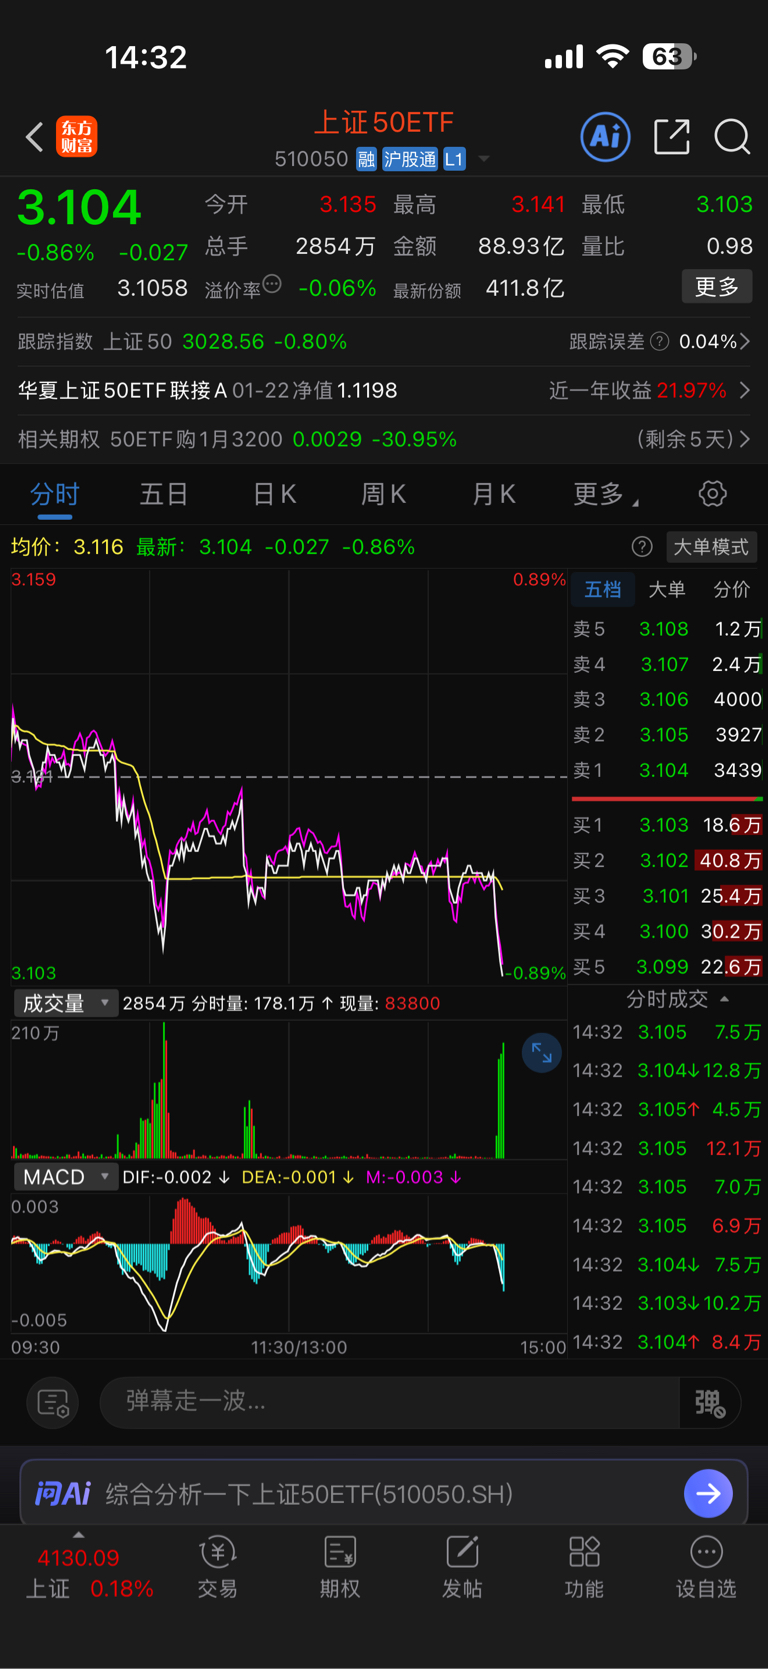Viewport: 768px width, 1669px height.
Task: Switch to the 大单 tab
Action: (x=667, y=590)
